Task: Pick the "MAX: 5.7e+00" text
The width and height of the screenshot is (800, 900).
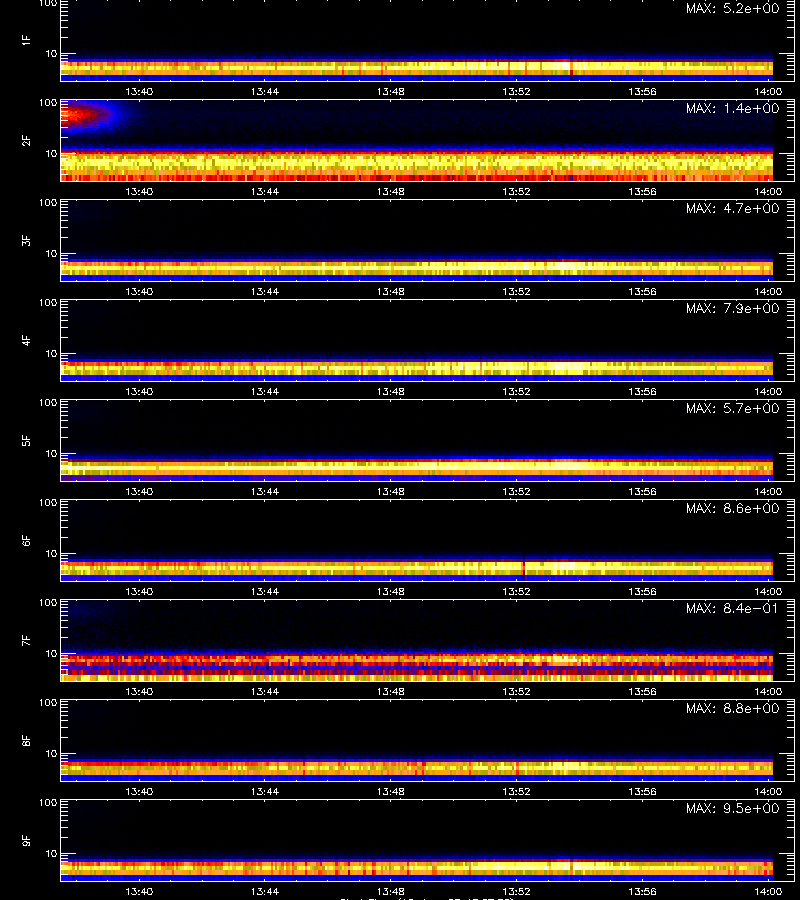Action: pos(732,409)
